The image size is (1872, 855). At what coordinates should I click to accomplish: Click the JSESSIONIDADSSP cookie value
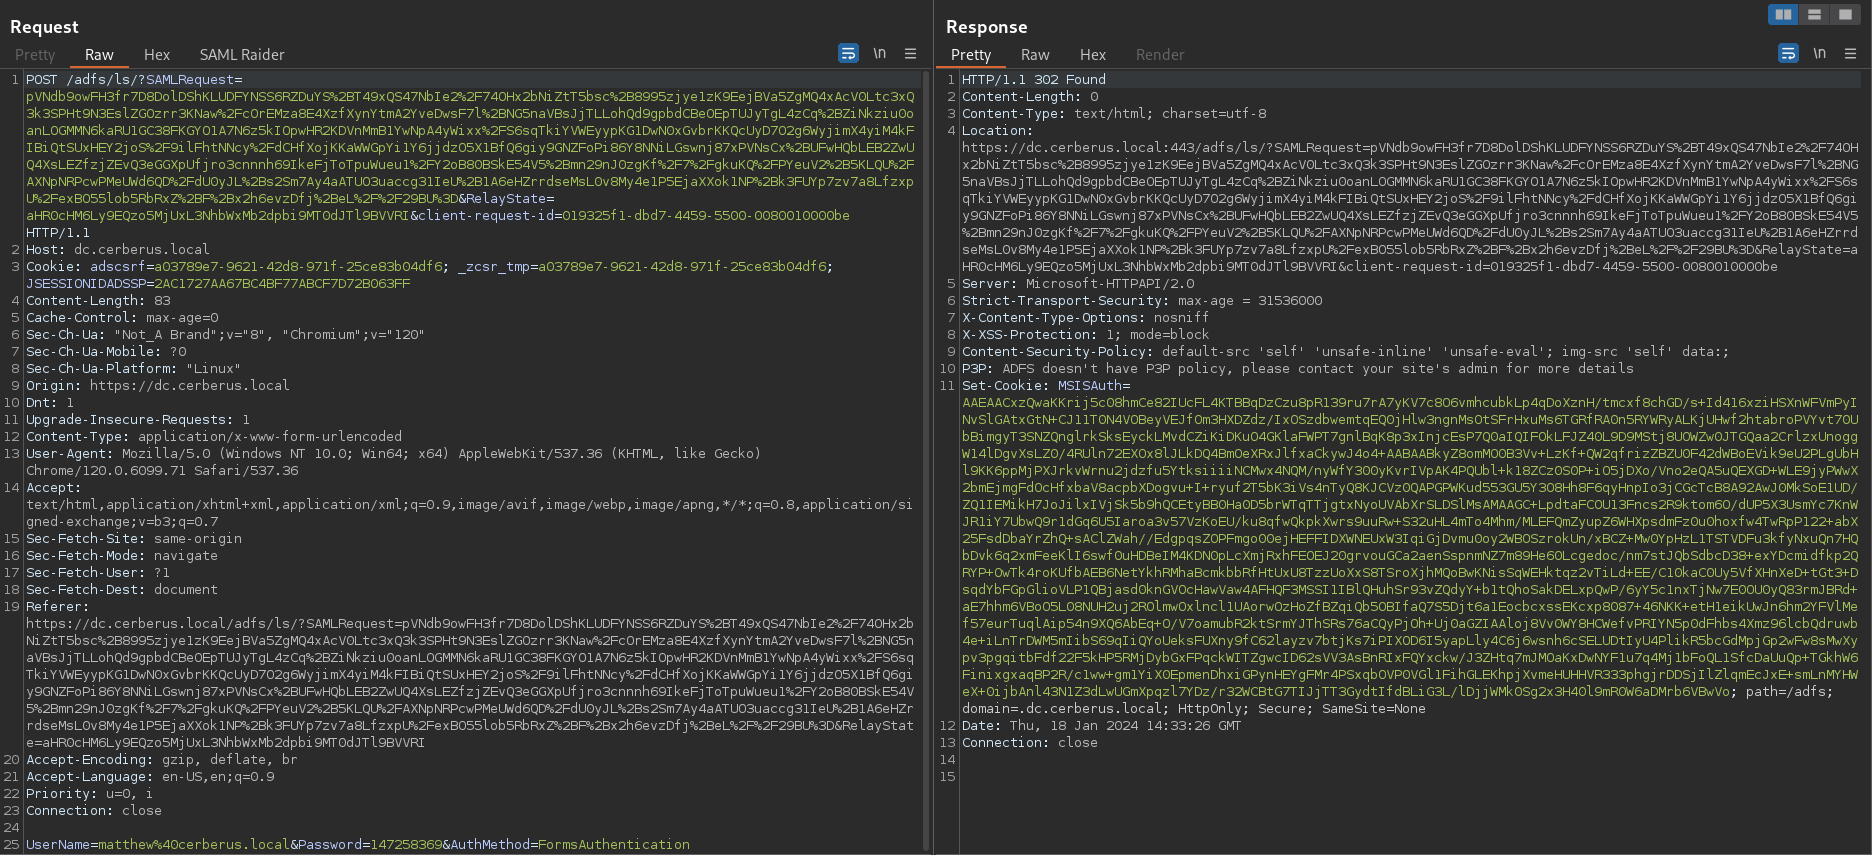coord(283,284)
